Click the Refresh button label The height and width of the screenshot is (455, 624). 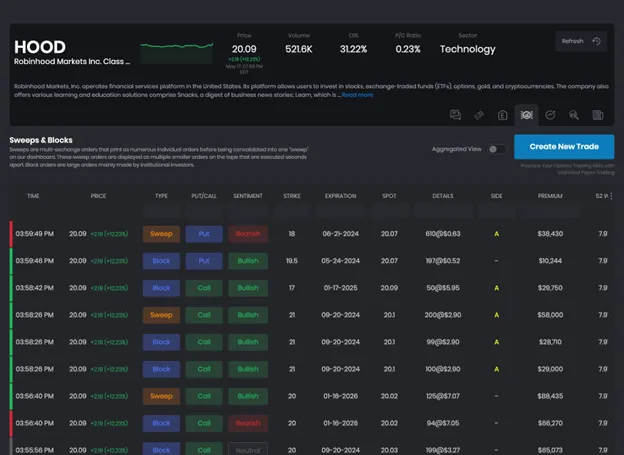click(x=572, y=41)
